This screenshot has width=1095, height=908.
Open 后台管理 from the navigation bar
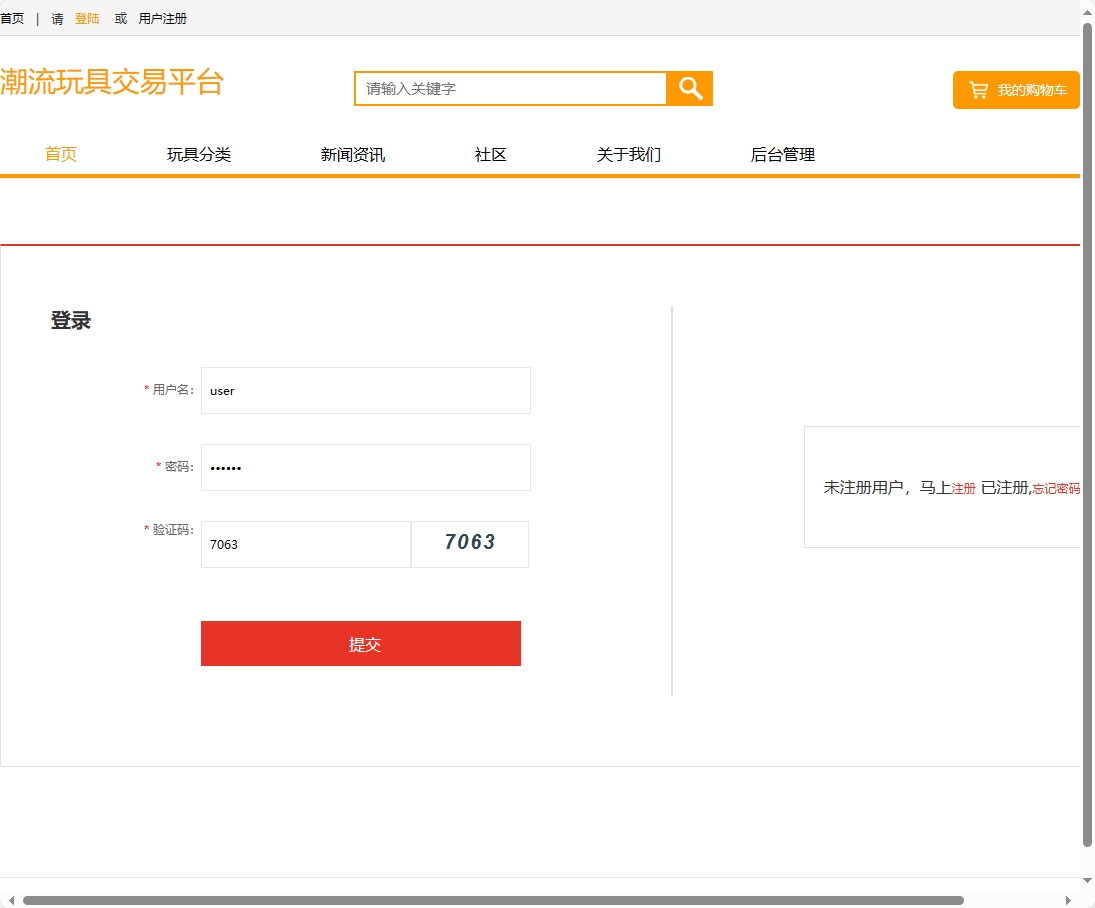coord(782,154)
